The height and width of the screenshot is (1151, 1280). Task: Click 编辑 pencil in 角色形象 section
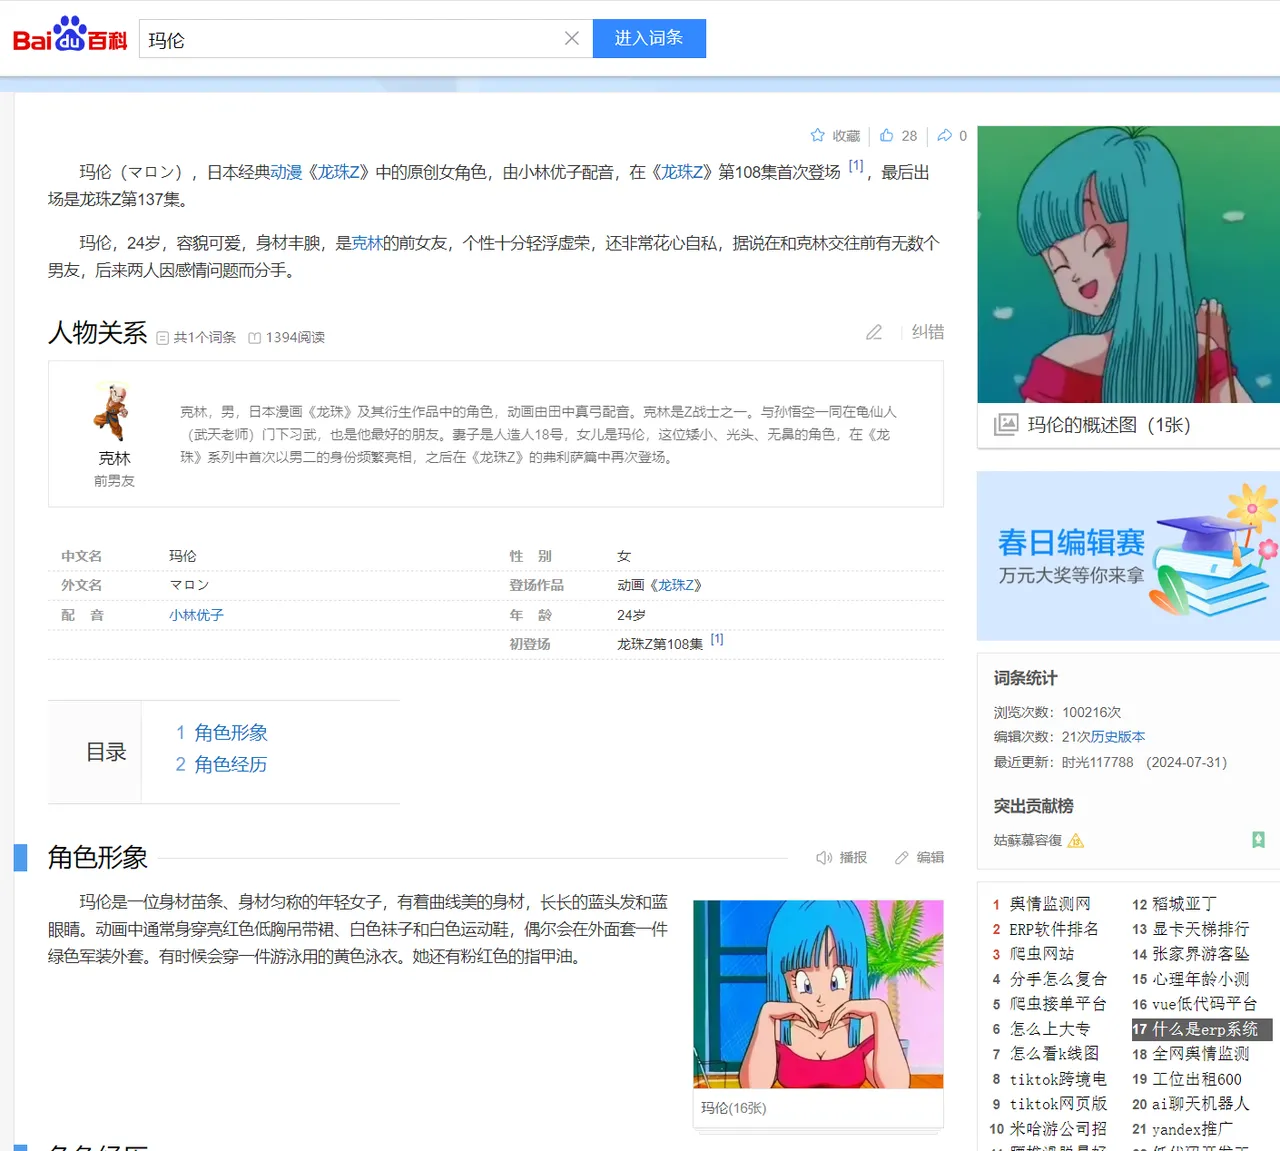click(x=902, y=858)
